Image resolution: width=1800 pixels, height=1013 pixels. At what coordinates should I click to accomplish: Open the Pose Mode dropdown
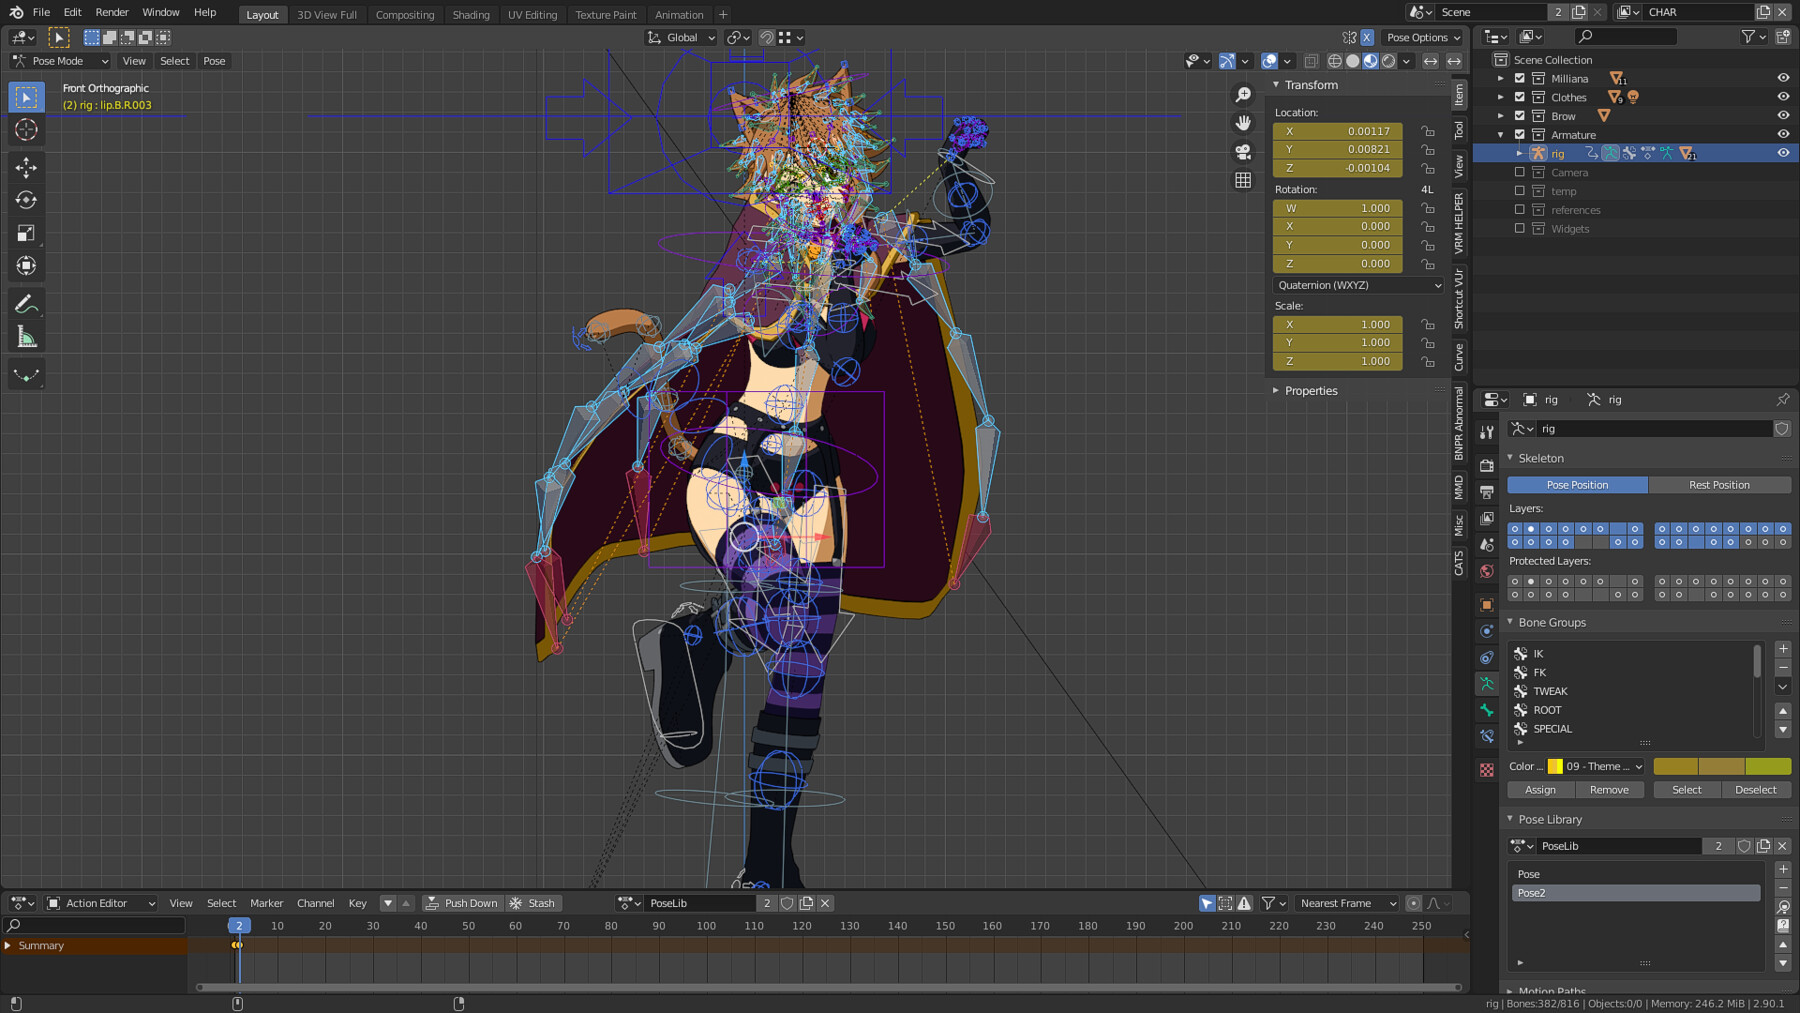pos(60,61)
